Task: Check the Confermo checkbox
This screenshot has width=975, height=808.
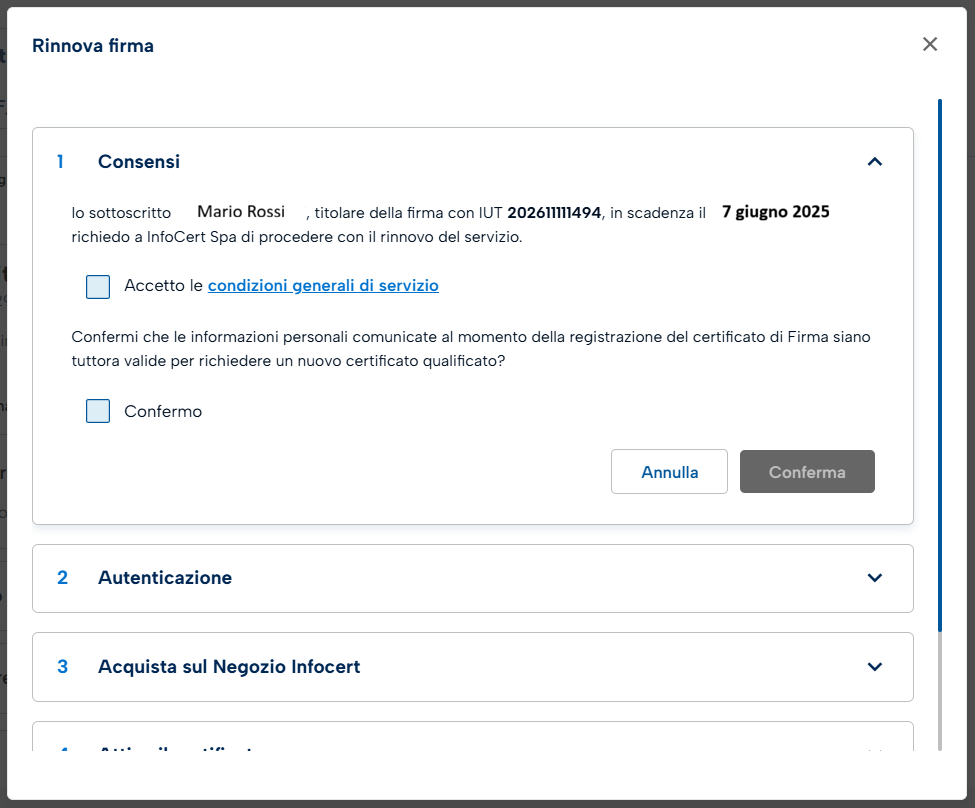Action: tap(98, 411)
